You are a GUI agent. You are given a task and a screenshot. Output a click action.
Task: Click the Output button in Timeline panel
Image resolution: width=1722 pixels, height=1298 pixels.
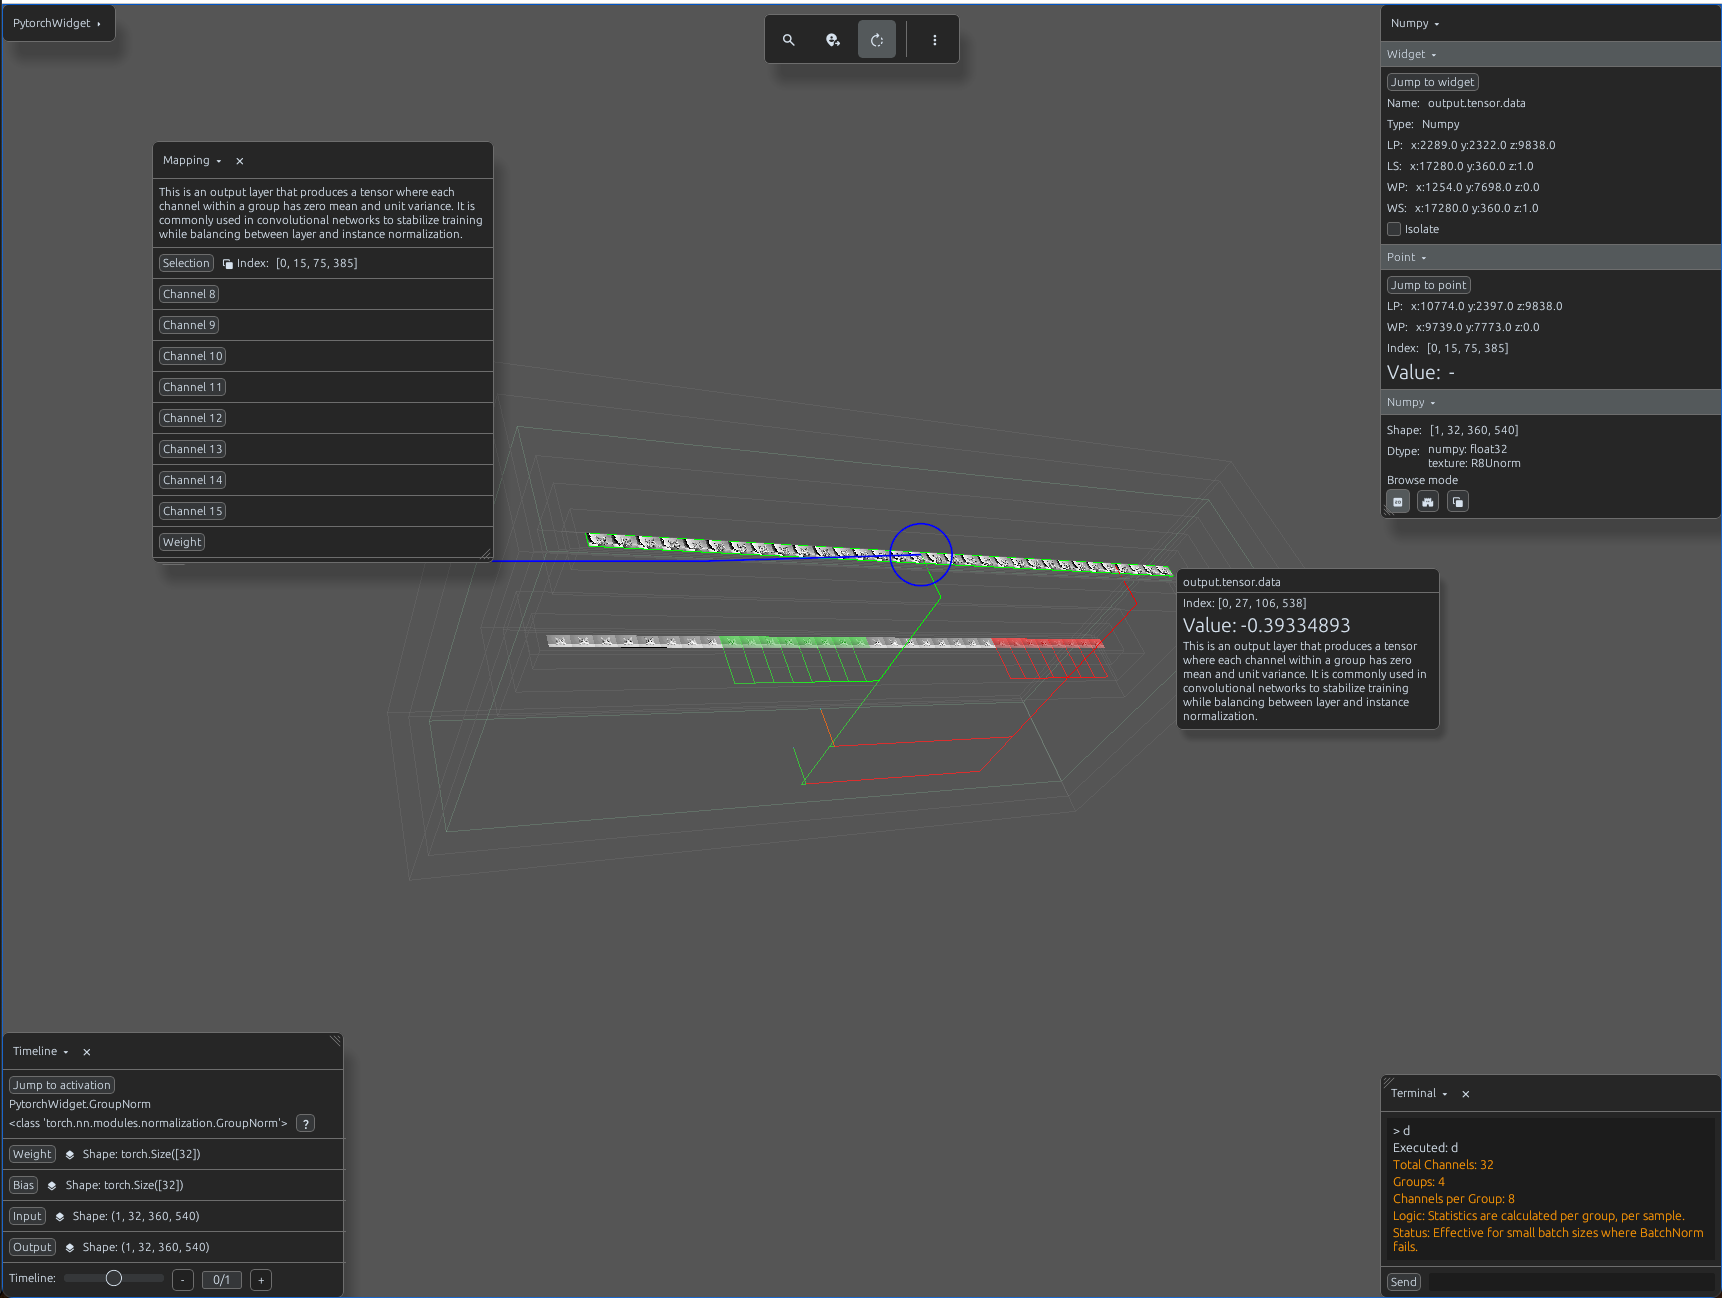(32, 1247)
